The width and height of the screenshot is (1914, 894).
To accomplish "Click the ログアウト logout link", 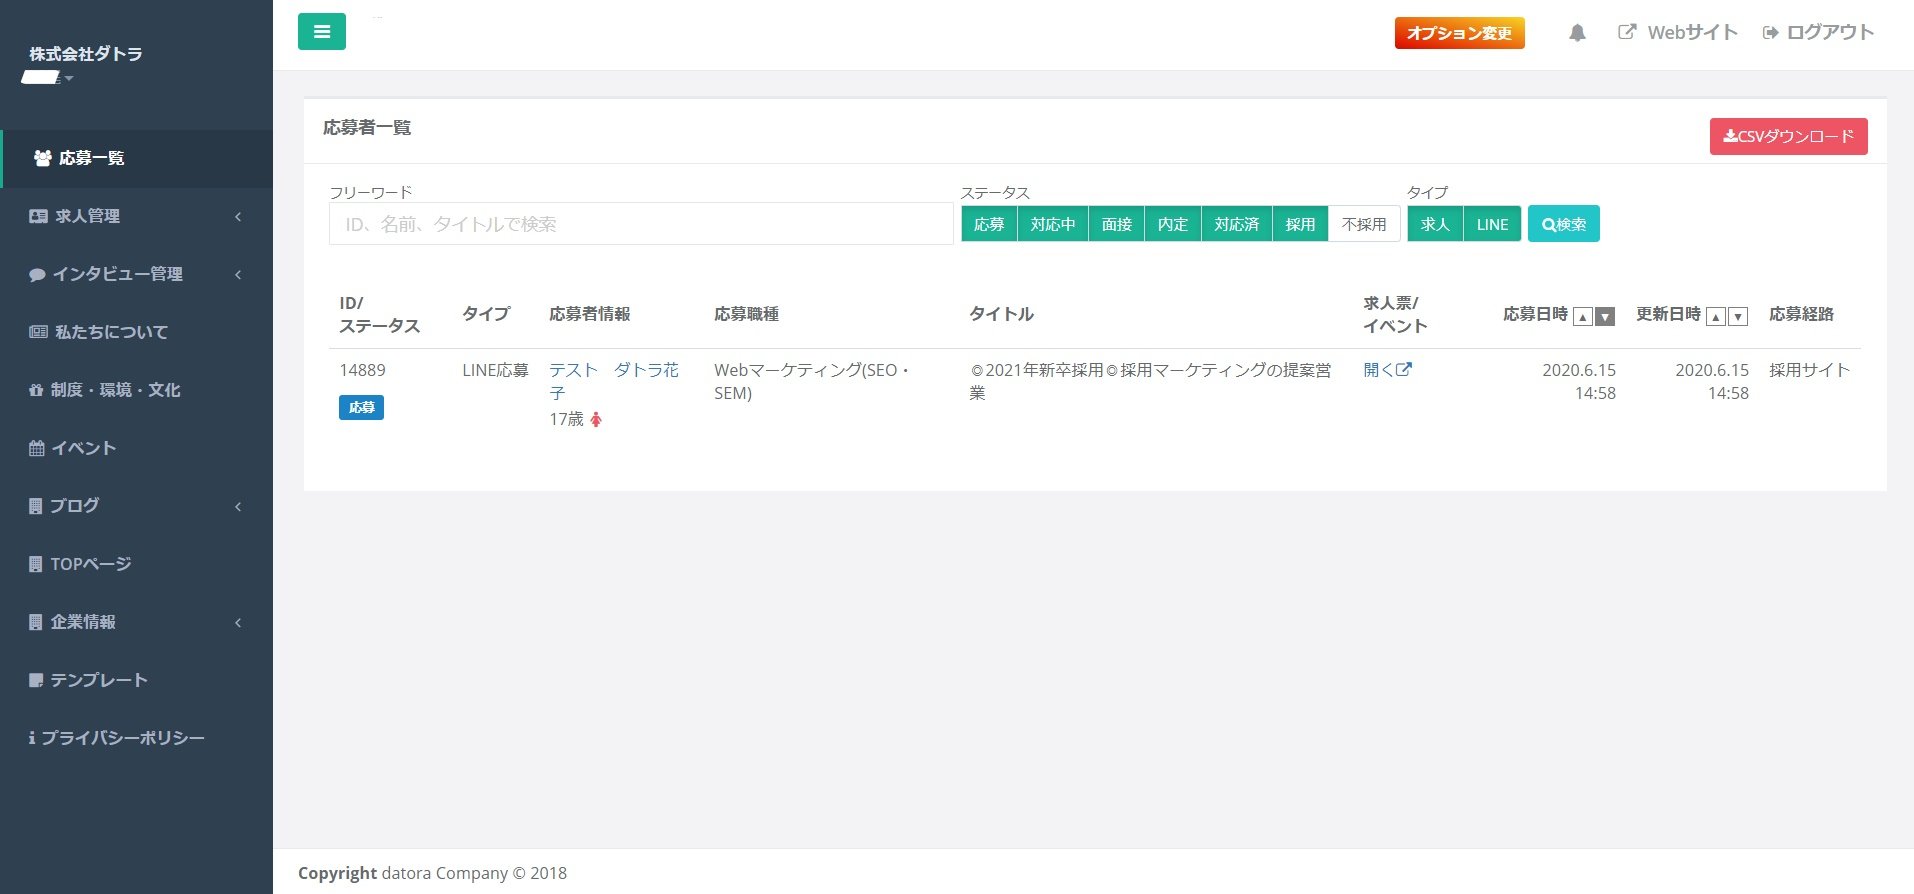I will pos(1818,32).
